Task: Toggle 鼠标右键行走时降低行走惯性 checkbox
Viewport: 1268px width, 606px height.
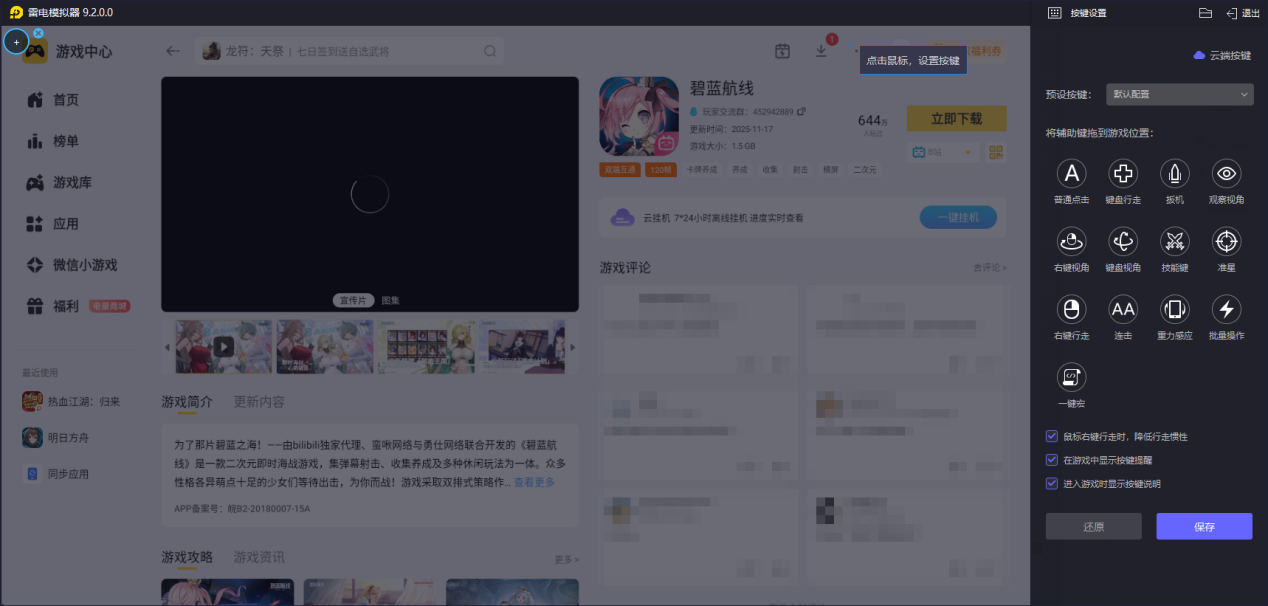Action: click(x=1051, y=437)
